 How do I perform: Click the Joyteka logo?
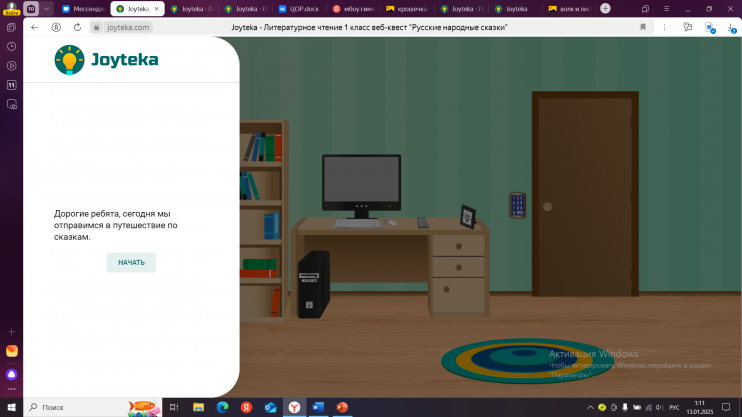click(x=106, y=60)
